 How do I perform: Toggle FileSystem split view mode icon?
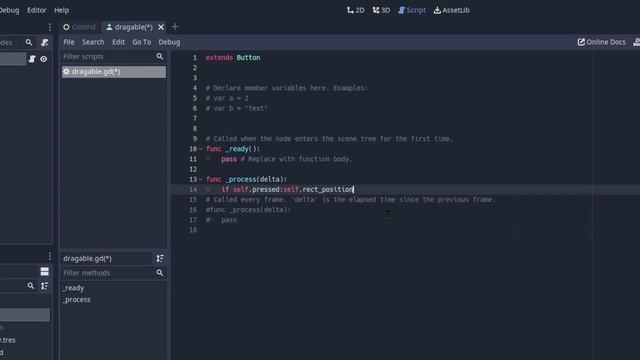pyautogui.click(x=44, y=271)
